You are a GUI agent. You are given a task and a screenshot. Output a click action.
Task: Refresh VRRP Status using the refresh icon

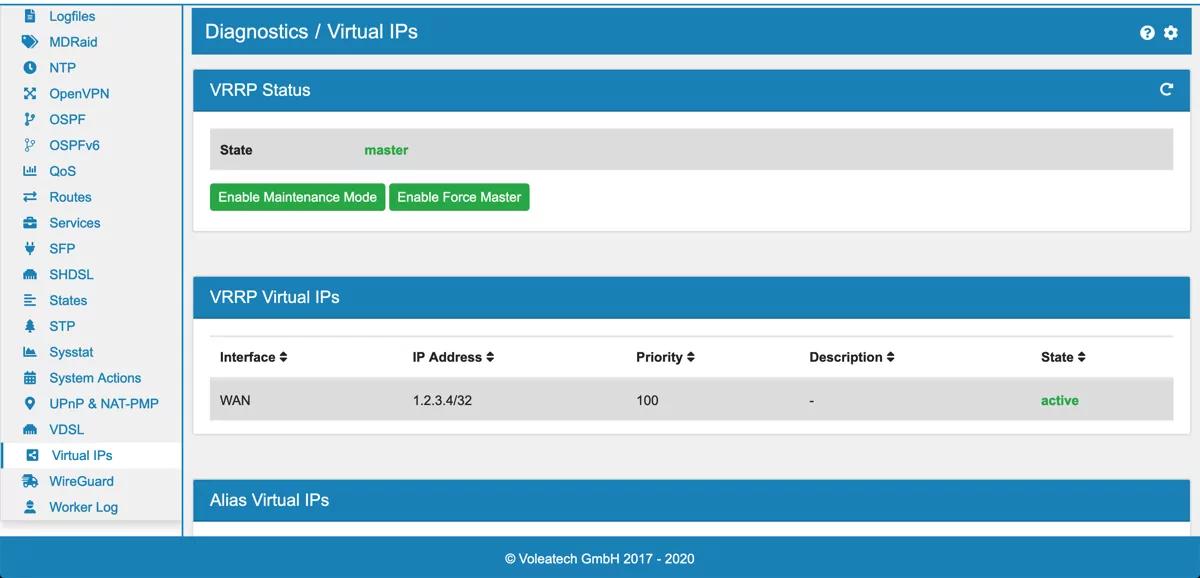coord(1166,89)
